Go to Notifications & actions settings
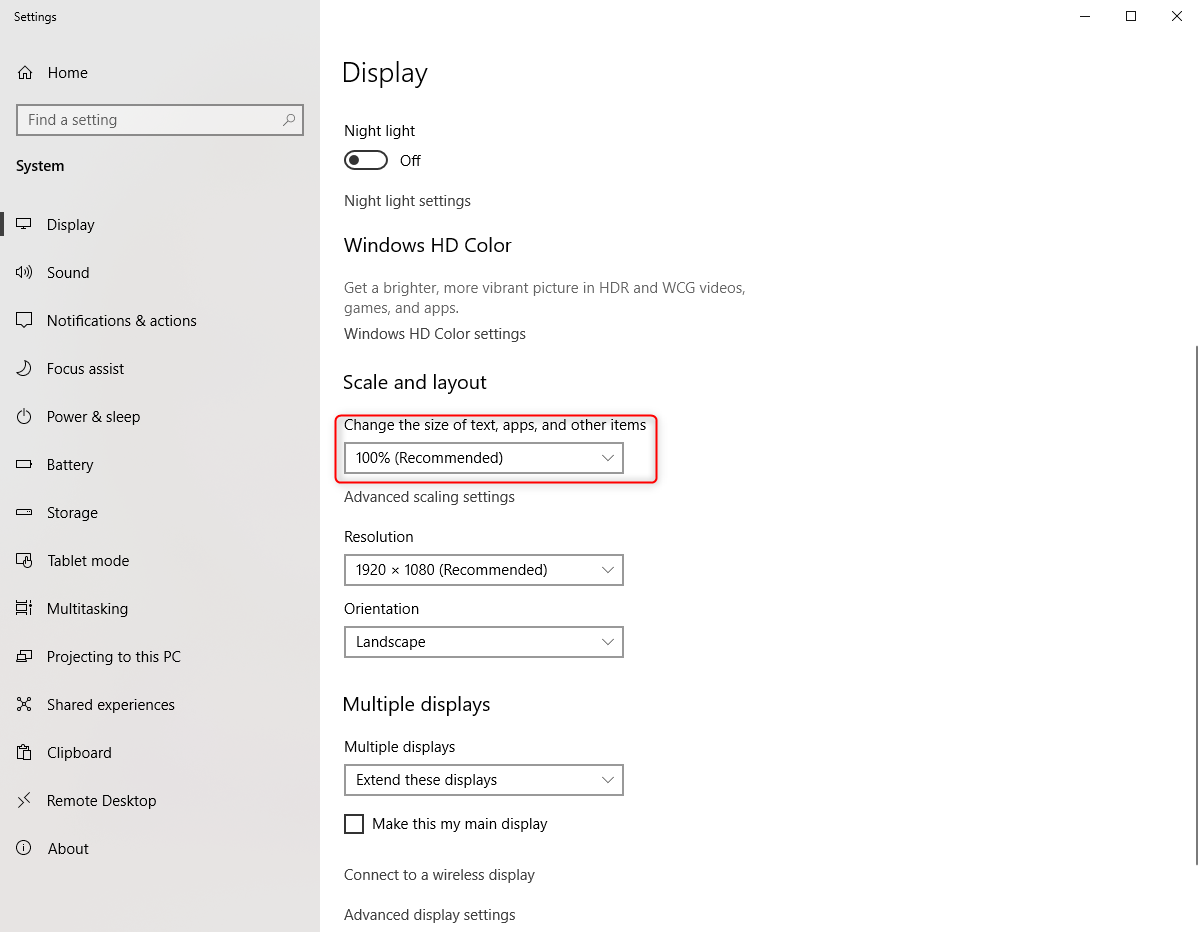This screenshot has height=932, width=1200. [121, 321]
